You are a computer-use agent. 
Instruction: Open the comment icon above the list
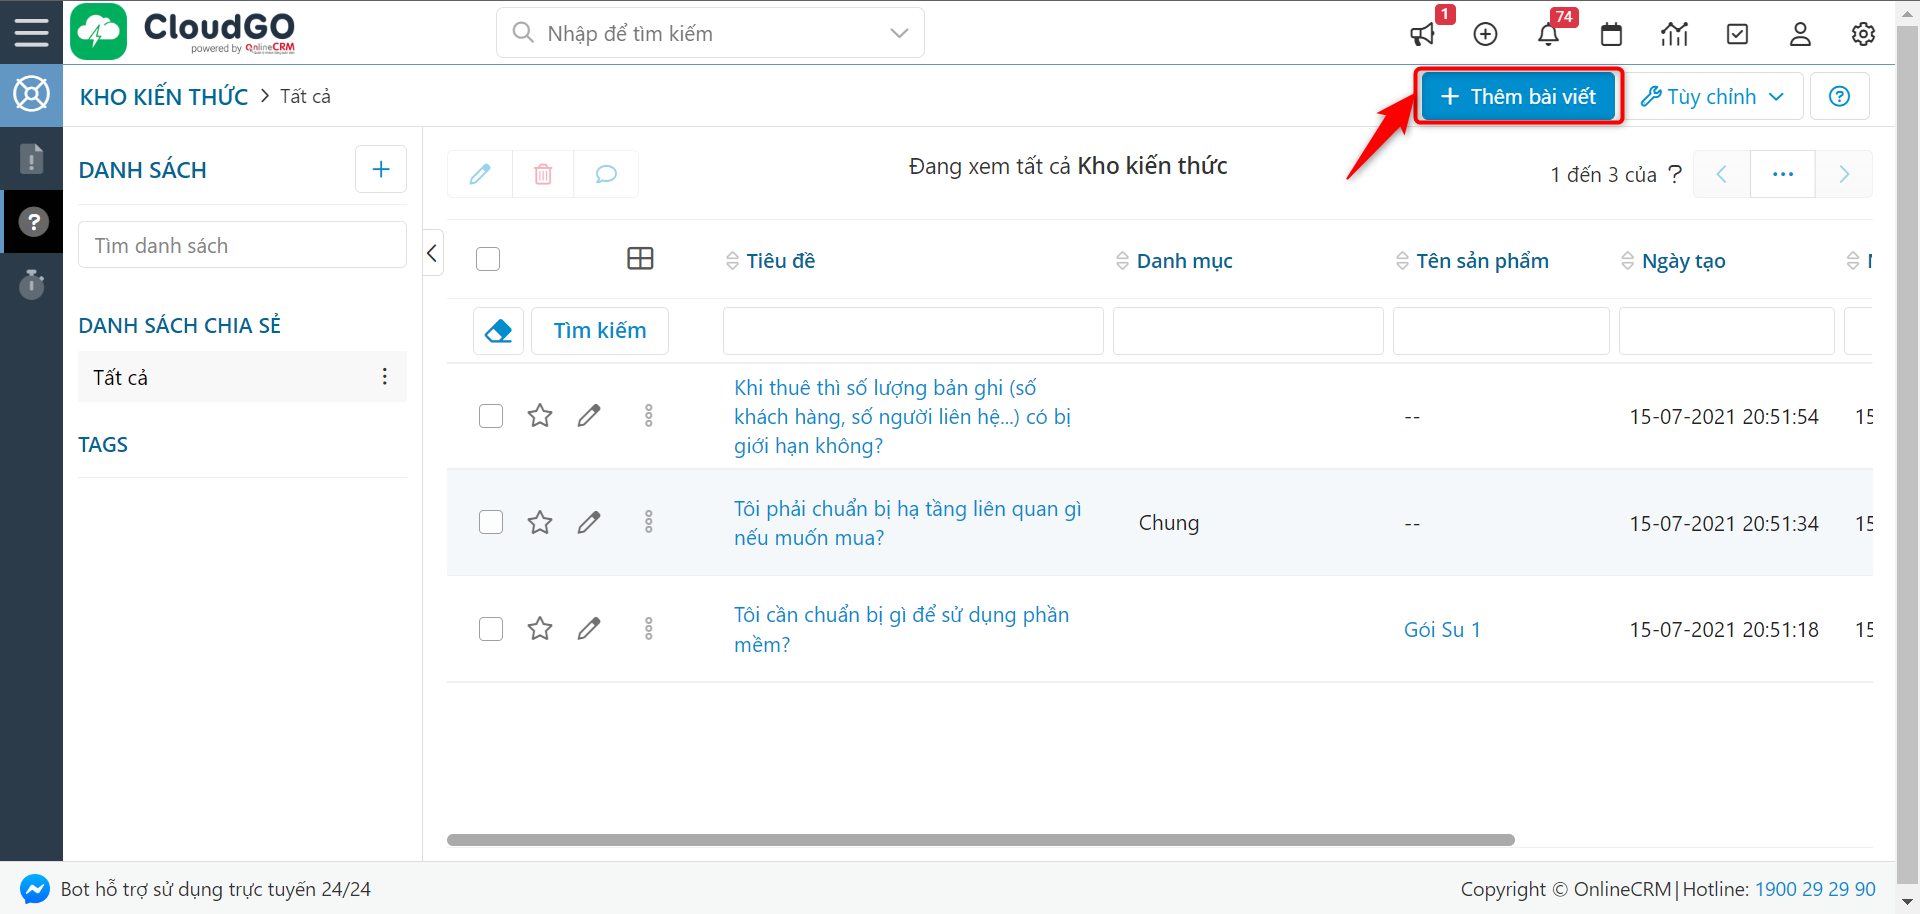[606, 173]
